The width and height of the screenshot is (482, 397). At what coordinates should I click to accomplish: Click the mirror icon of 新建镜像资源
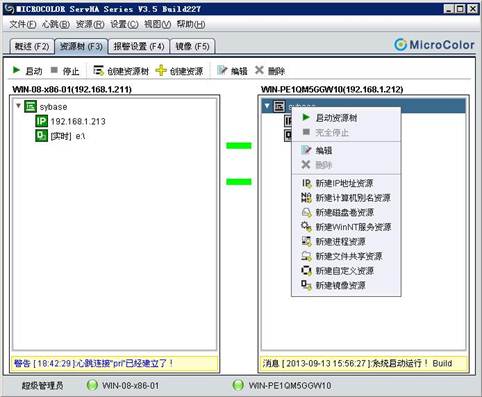click(306, 285)
